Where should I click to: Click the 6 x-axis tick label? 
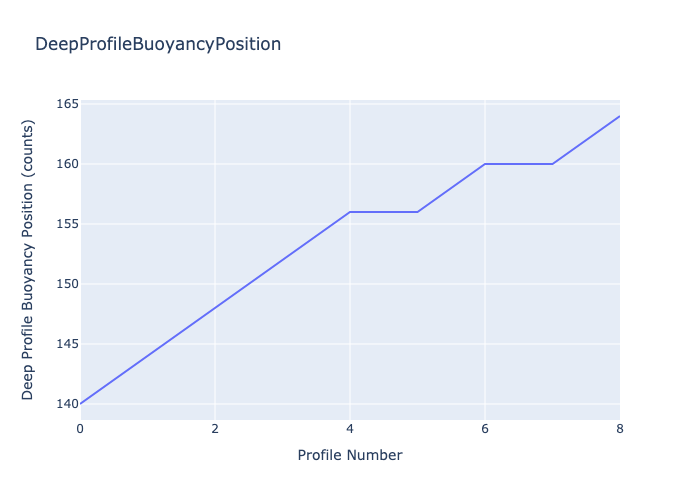click(x=485, y=429)
